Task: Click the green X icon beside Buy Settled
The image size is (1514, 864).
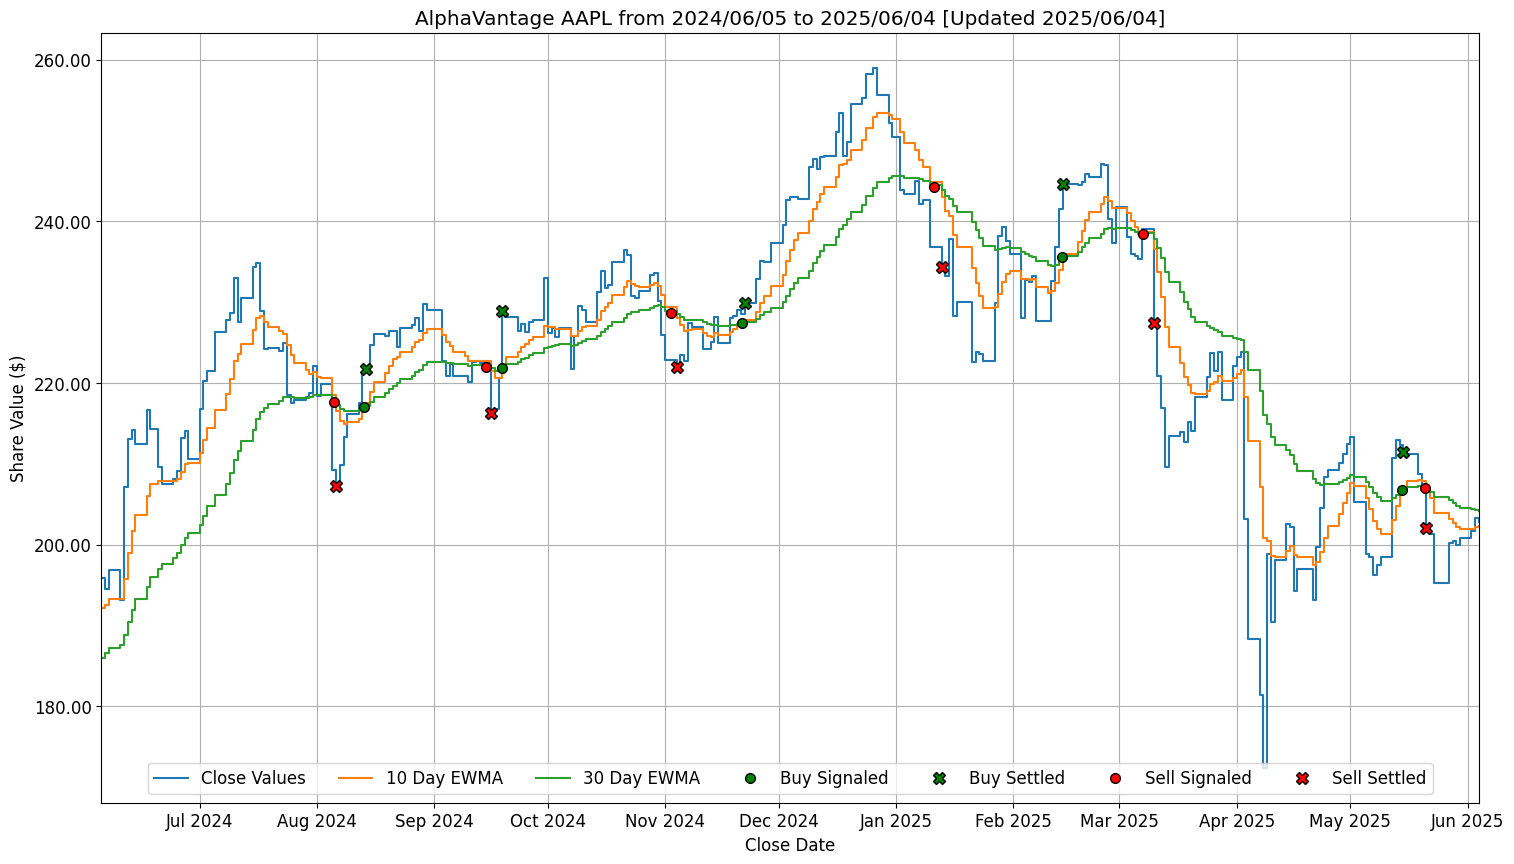Action: [x=939, y=778]
